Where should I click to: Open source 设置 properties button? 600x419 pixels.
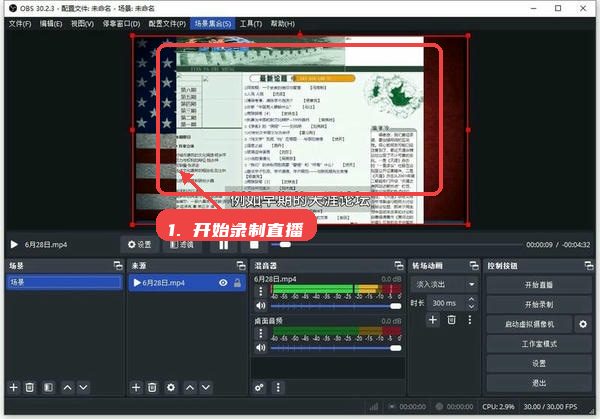pos(140,244)
